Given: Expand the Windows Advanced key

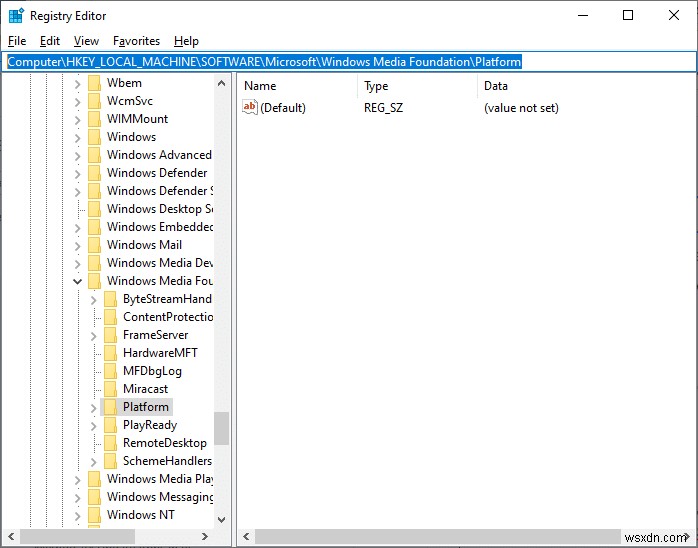Looking at the screenshot, I should pyautogui.click(x=77, y=156).
